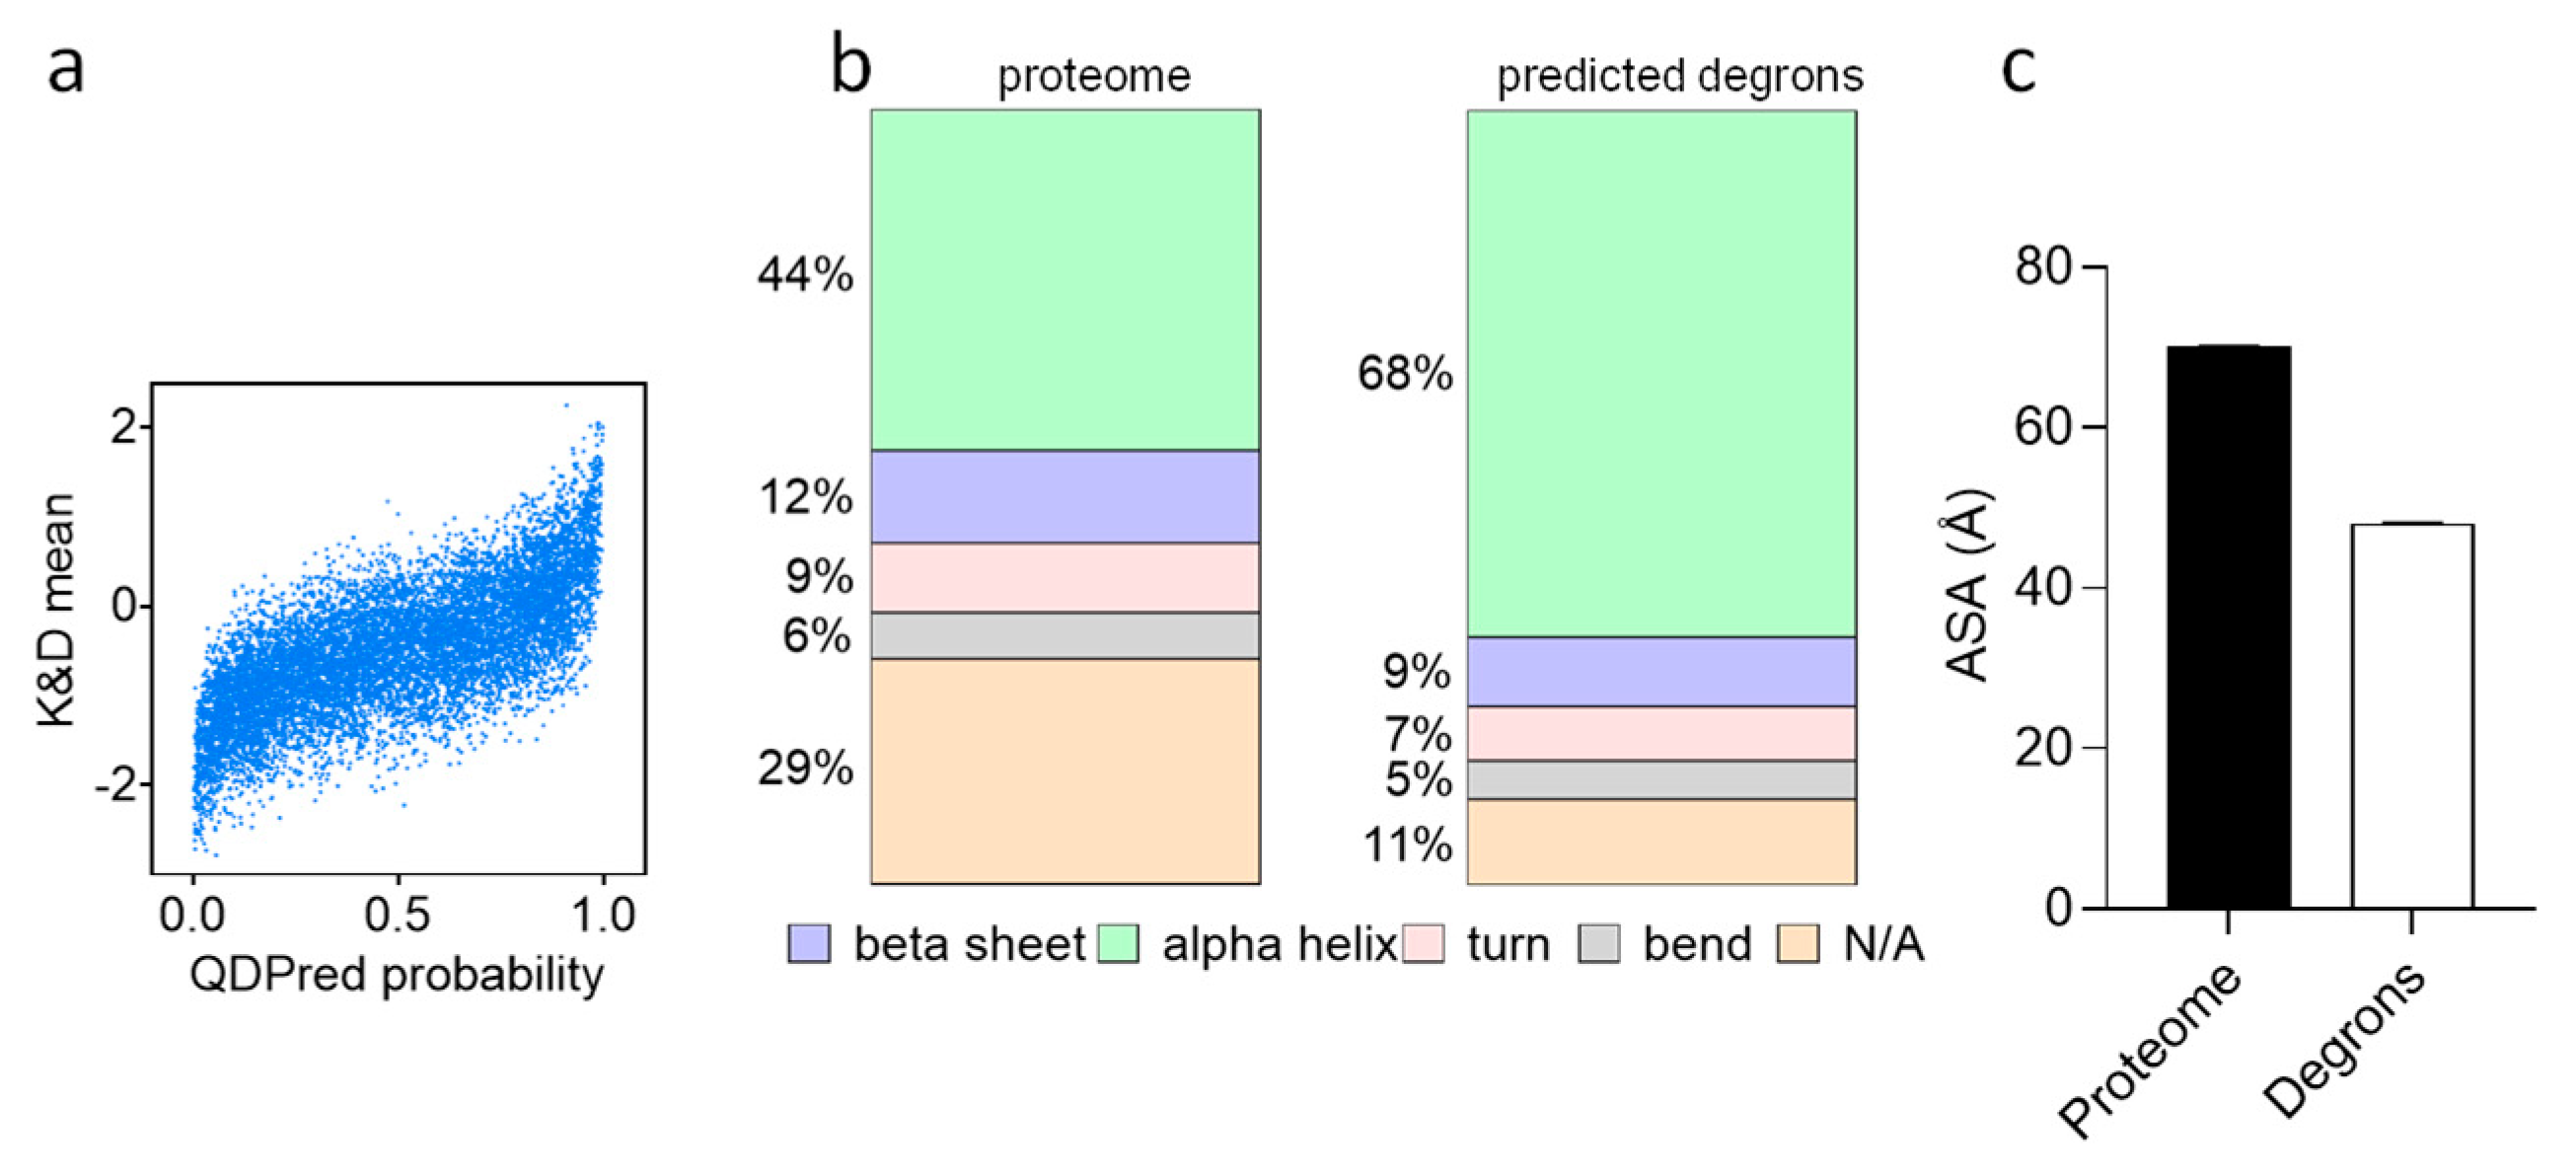Viewport: 2576px width, 1176px height.
Task: Click the black Proteome bar
Action: 2228,627
